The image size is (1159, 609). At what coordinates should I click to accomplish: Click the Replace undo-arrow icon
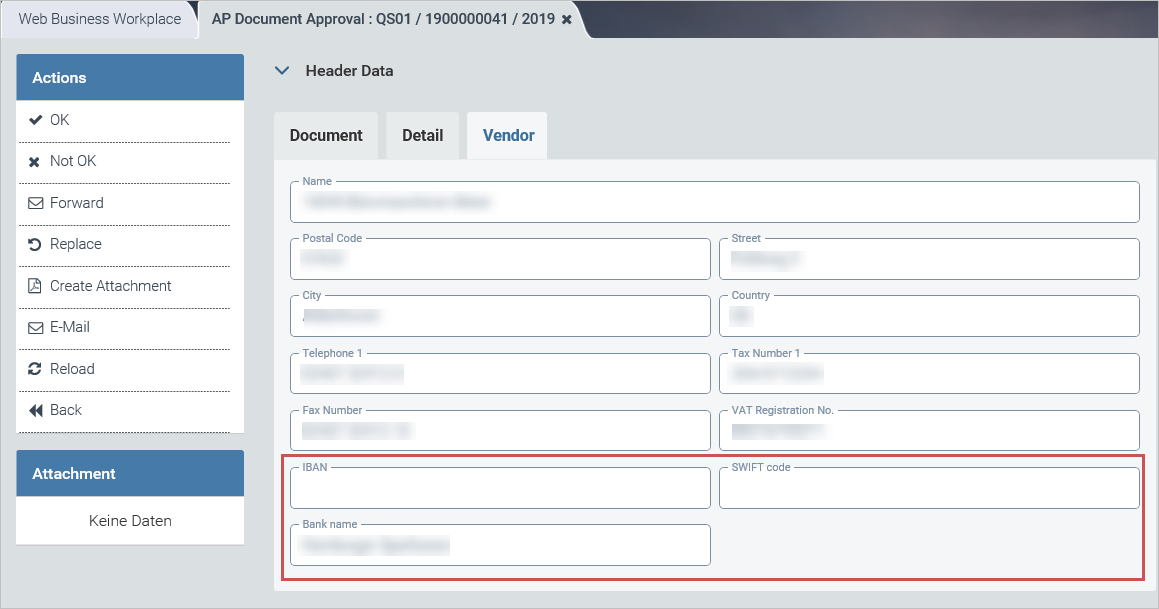point(35,245)
